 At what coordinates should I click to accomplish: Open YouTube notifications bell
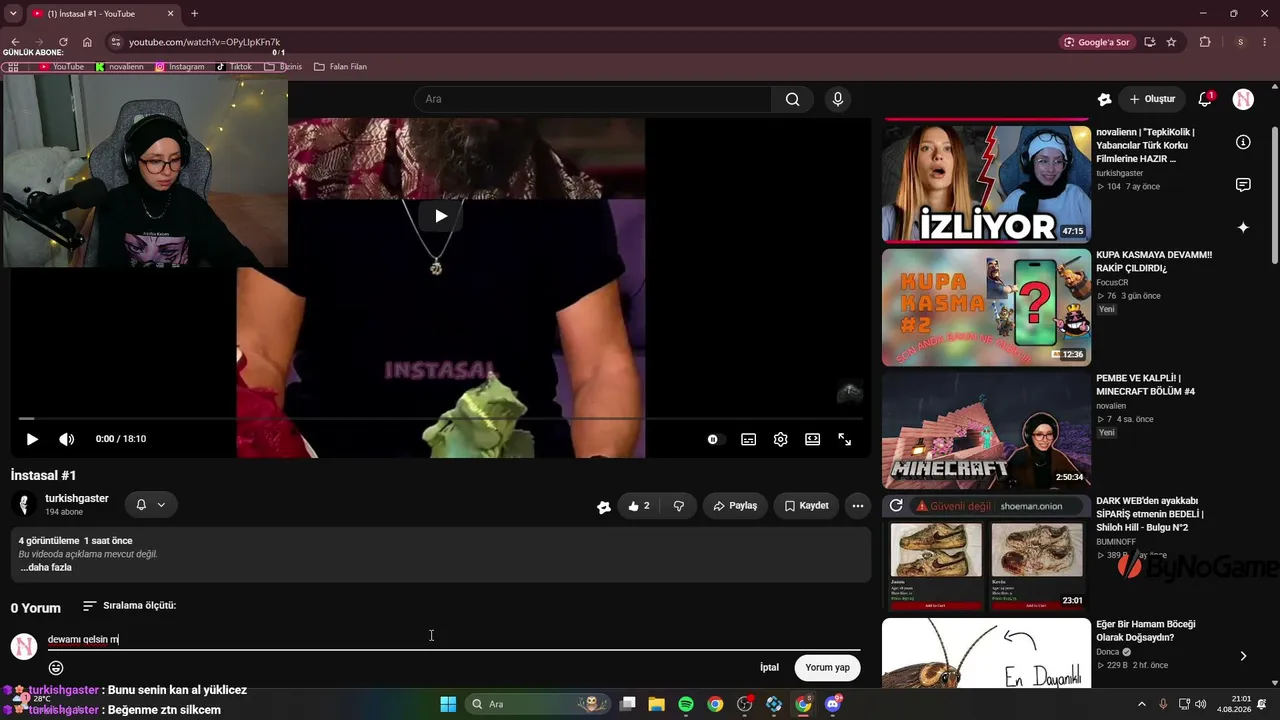click(1205, 99)
